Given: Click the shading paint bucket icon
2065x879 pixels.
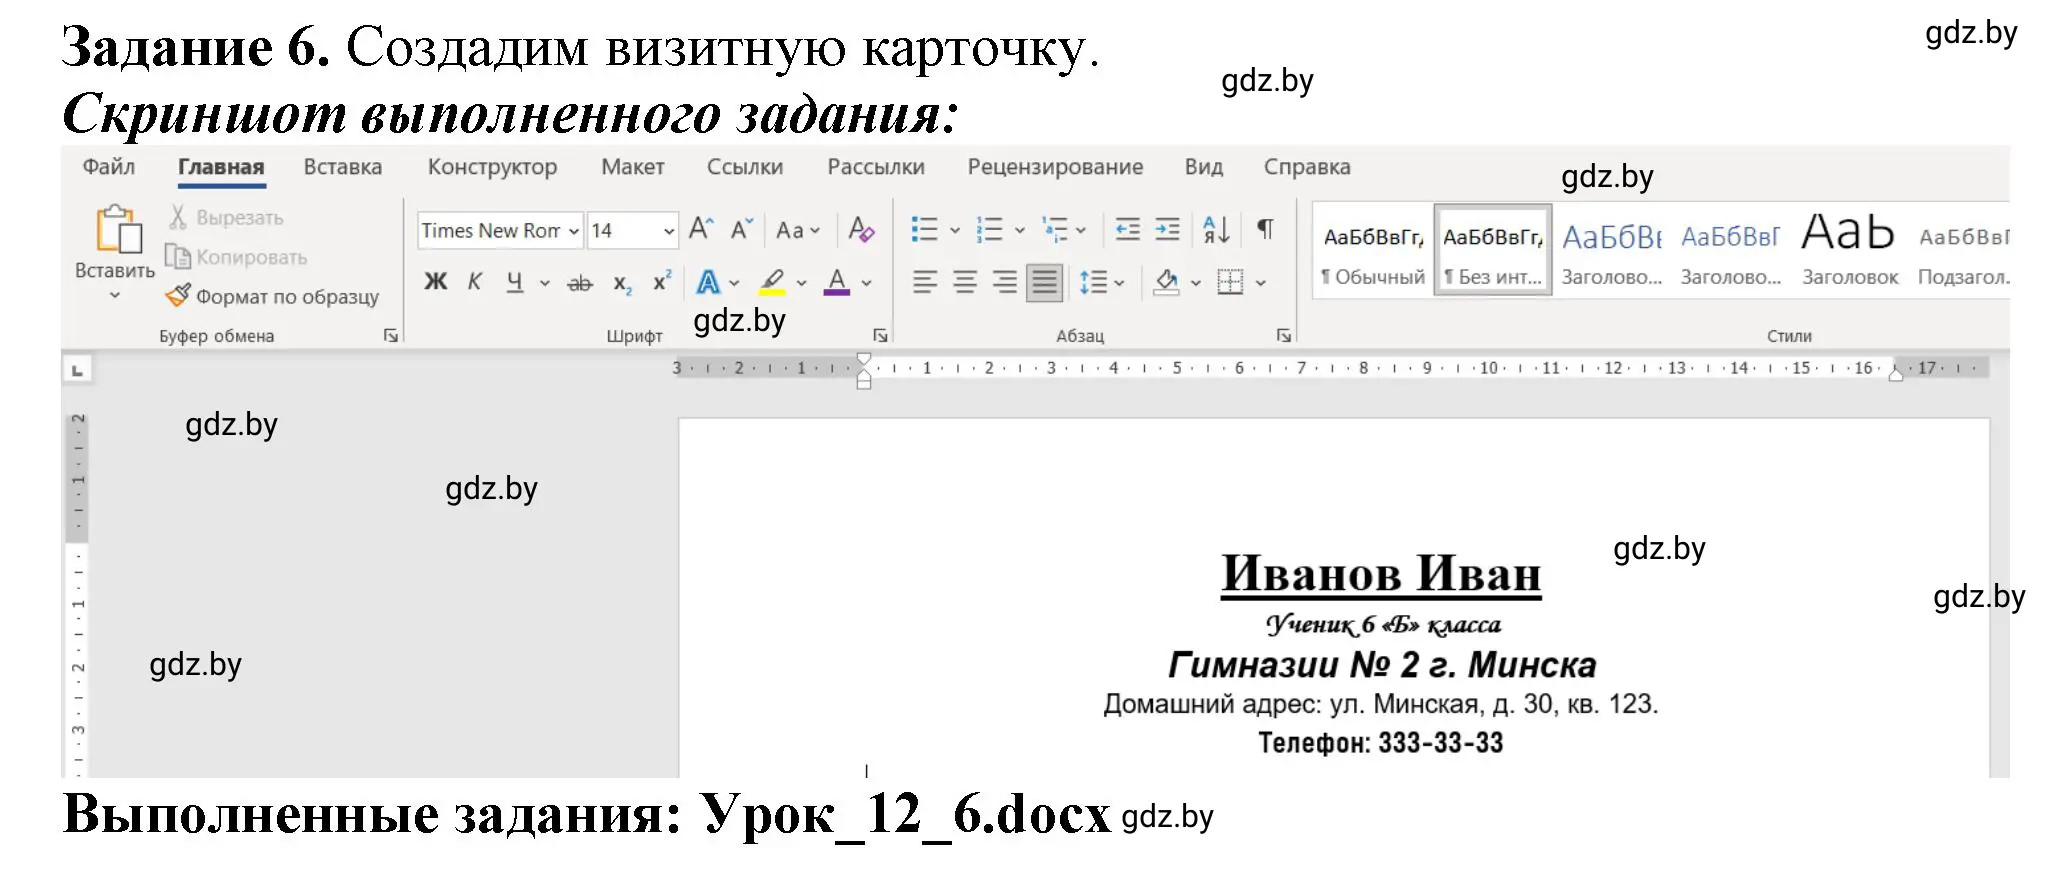Looking at the screenshot, I should pyautogui.click(x=1167, y=283).
